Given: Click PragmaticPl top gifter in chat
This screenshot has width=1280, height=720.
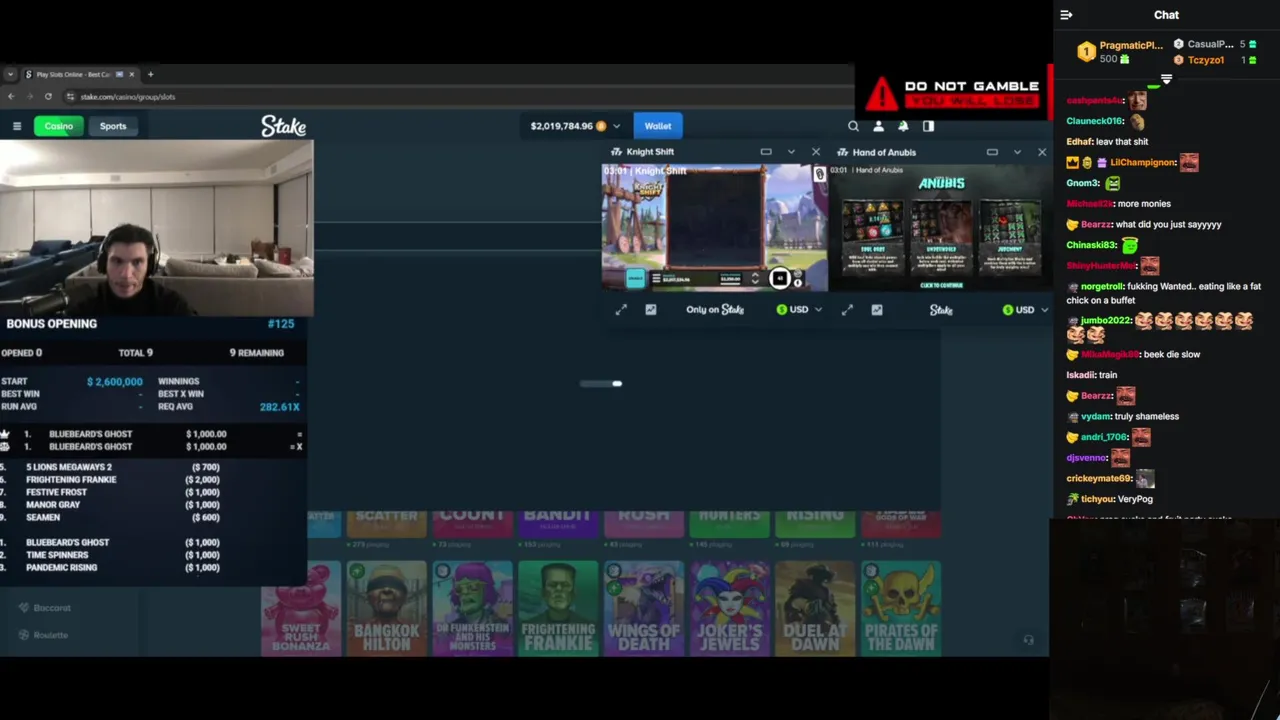Looking at the screenshot, I should click(1131, 46).
